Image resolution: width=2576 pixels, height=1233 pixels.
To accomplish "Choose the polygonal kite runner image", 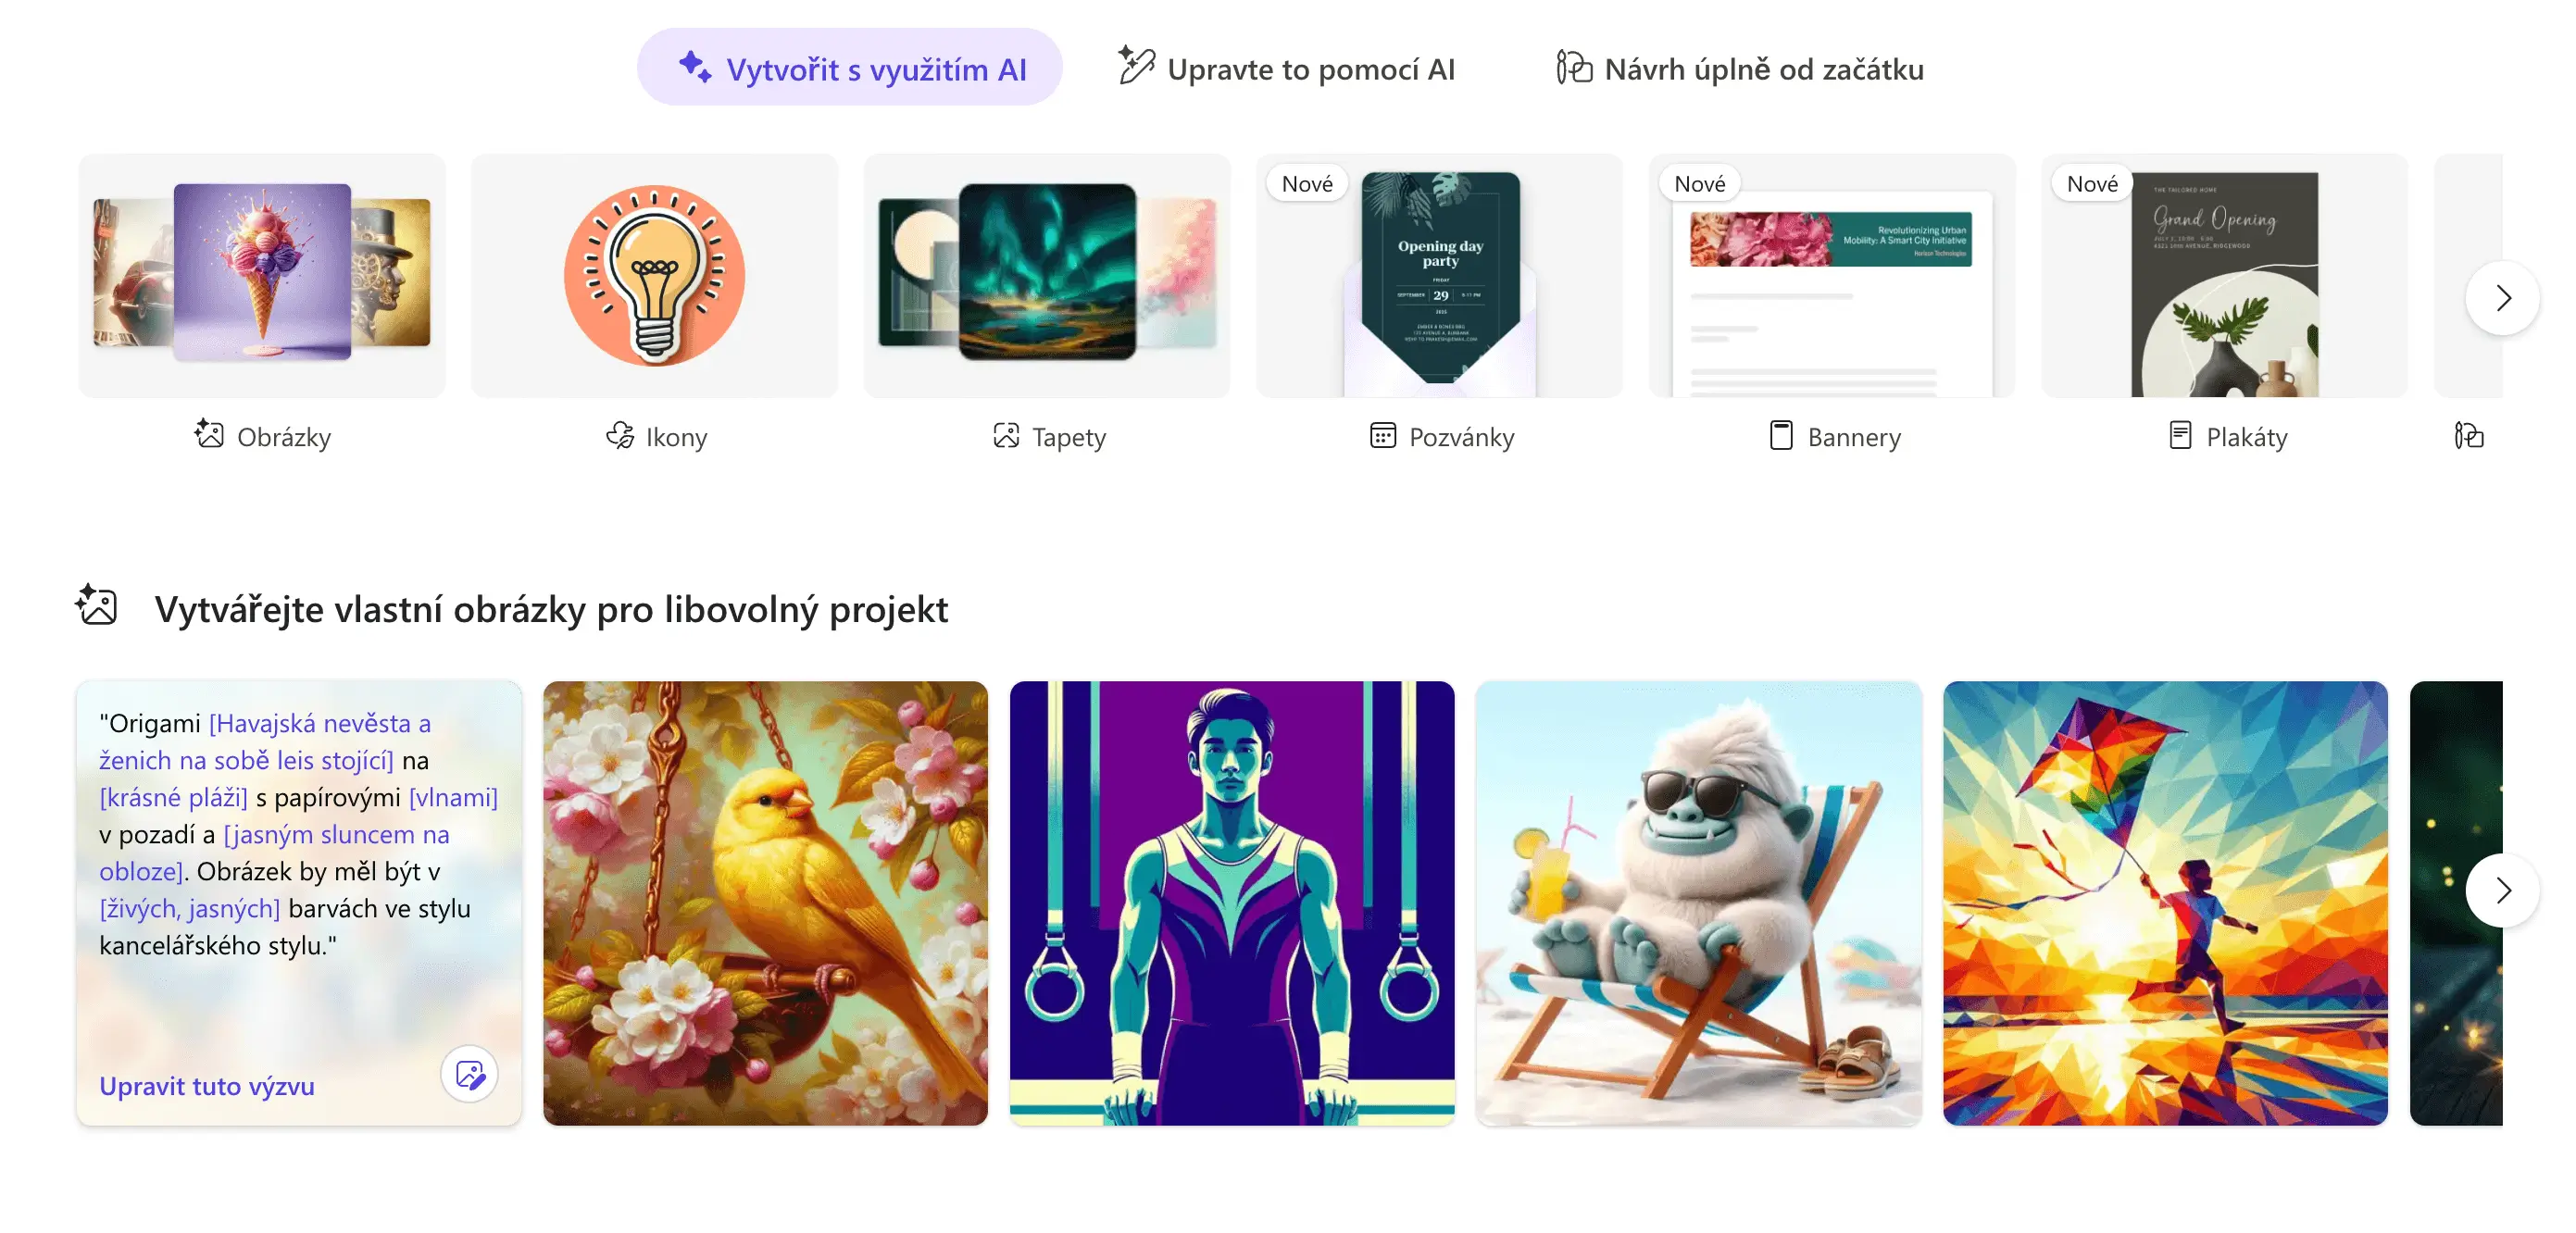I will (x=2165, y=903).
